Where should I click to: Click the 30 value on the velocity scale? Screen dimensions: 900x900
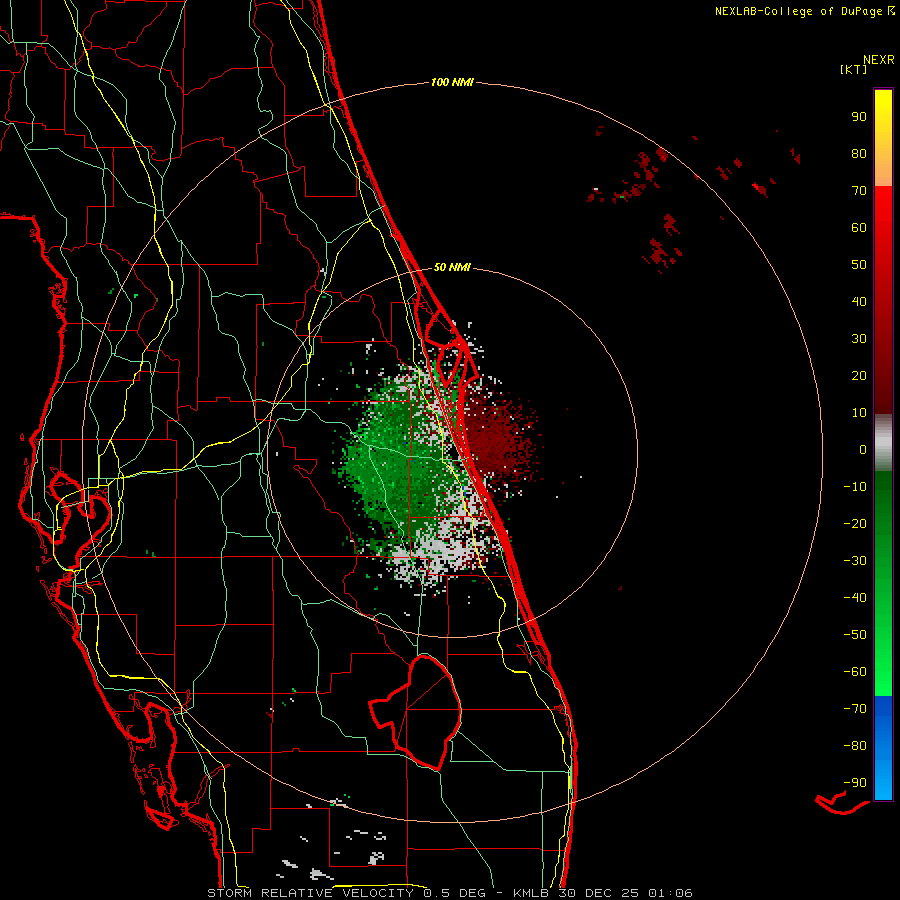click(x=859, y=339)
